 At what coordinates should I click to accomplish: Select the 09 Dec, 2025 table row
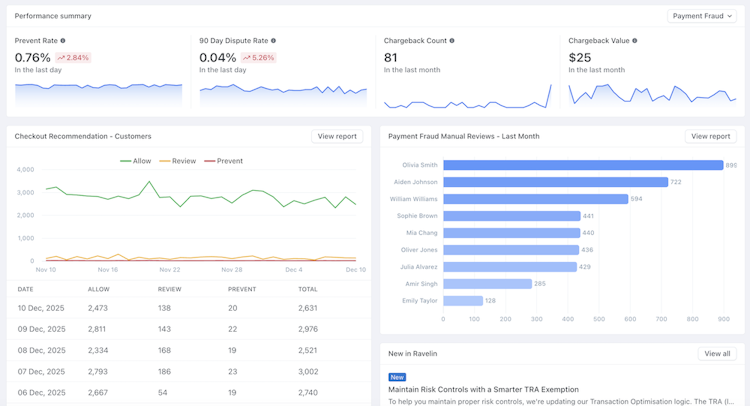click(x=189, y=329)
